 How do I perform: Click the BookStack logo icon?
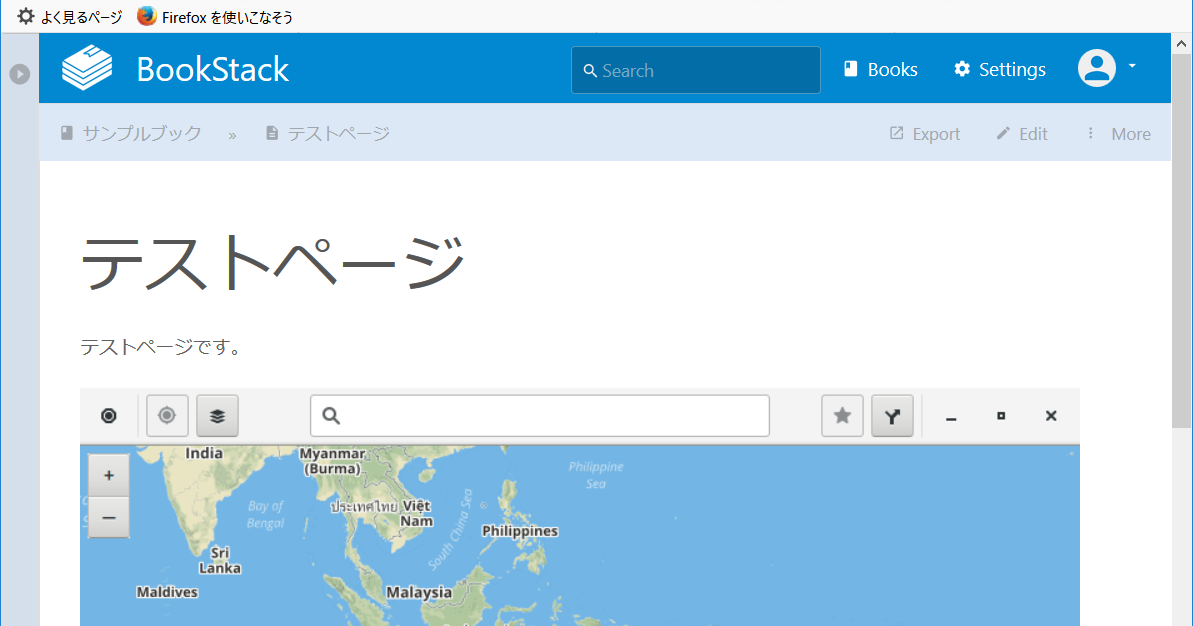coord(87,67)
